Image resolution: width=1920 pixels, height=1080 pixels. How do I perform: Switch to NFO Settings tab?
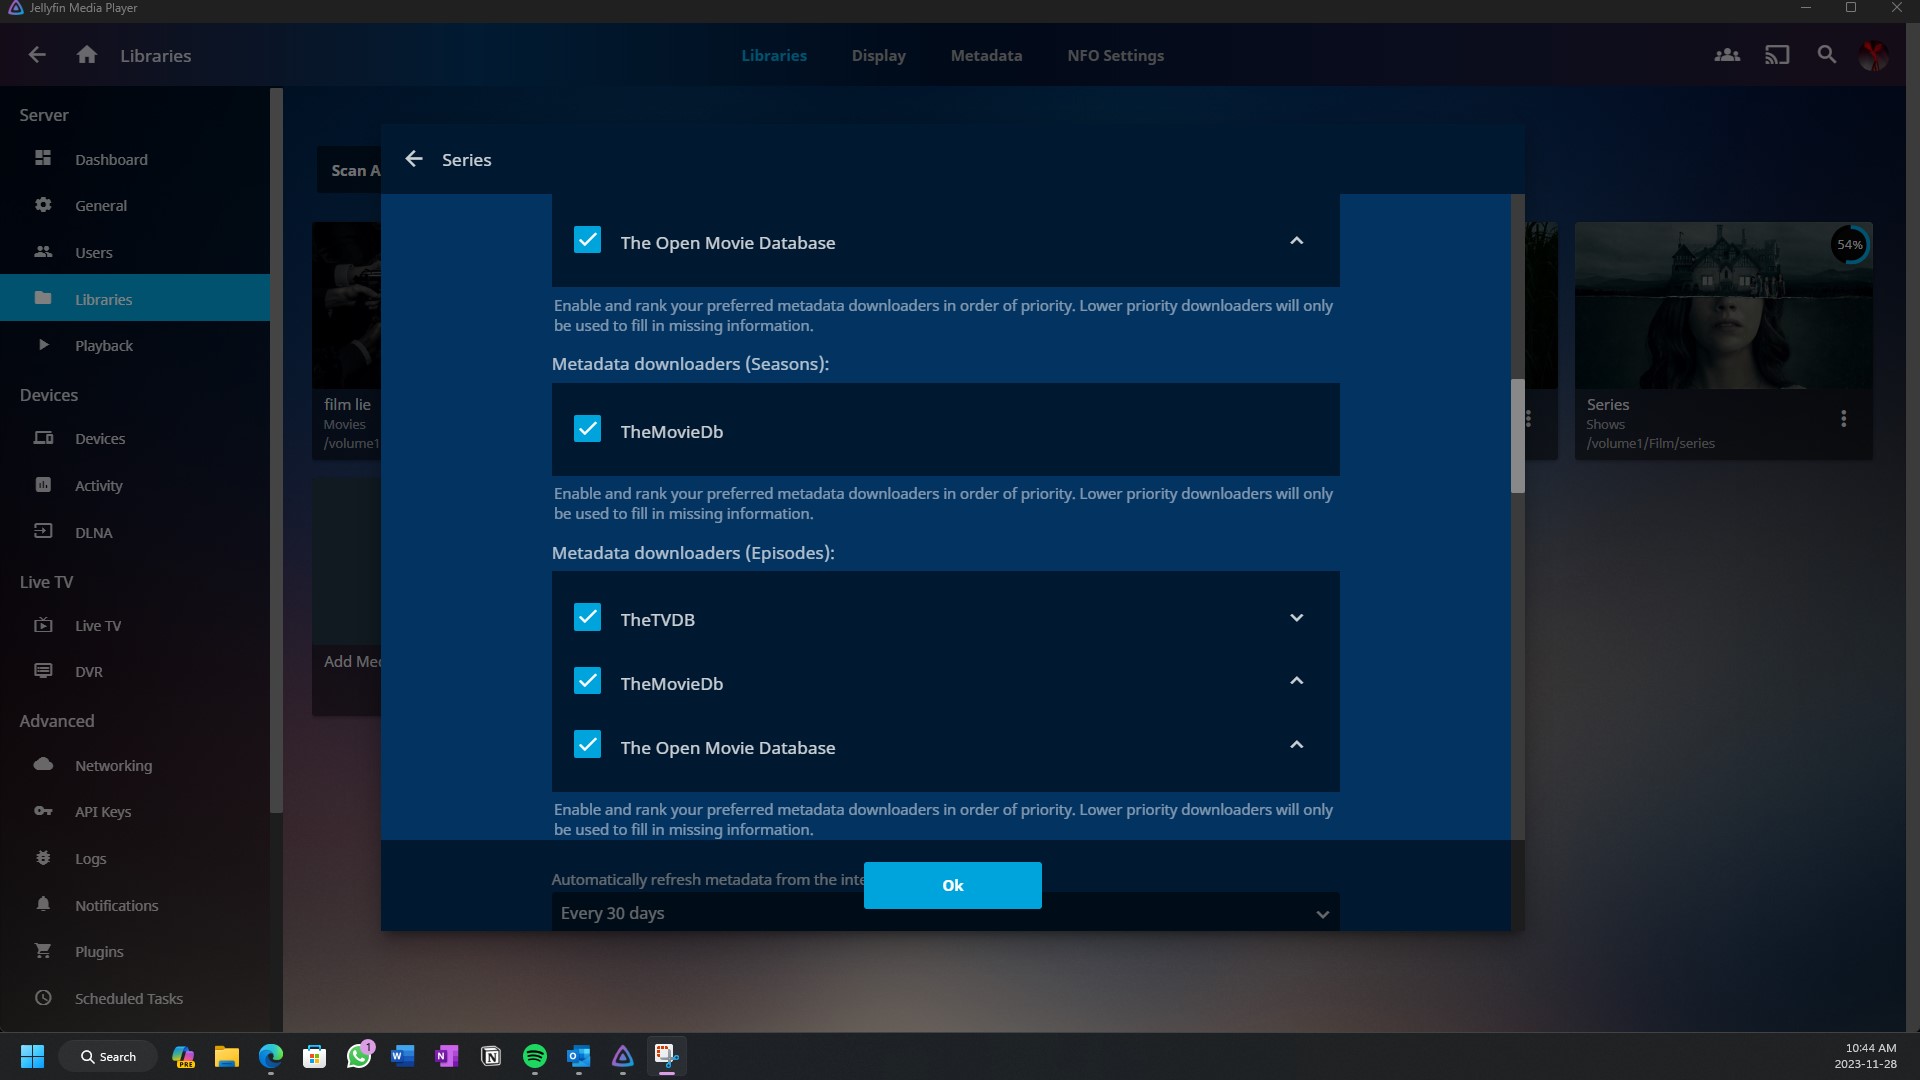(x=1115, y=55)
